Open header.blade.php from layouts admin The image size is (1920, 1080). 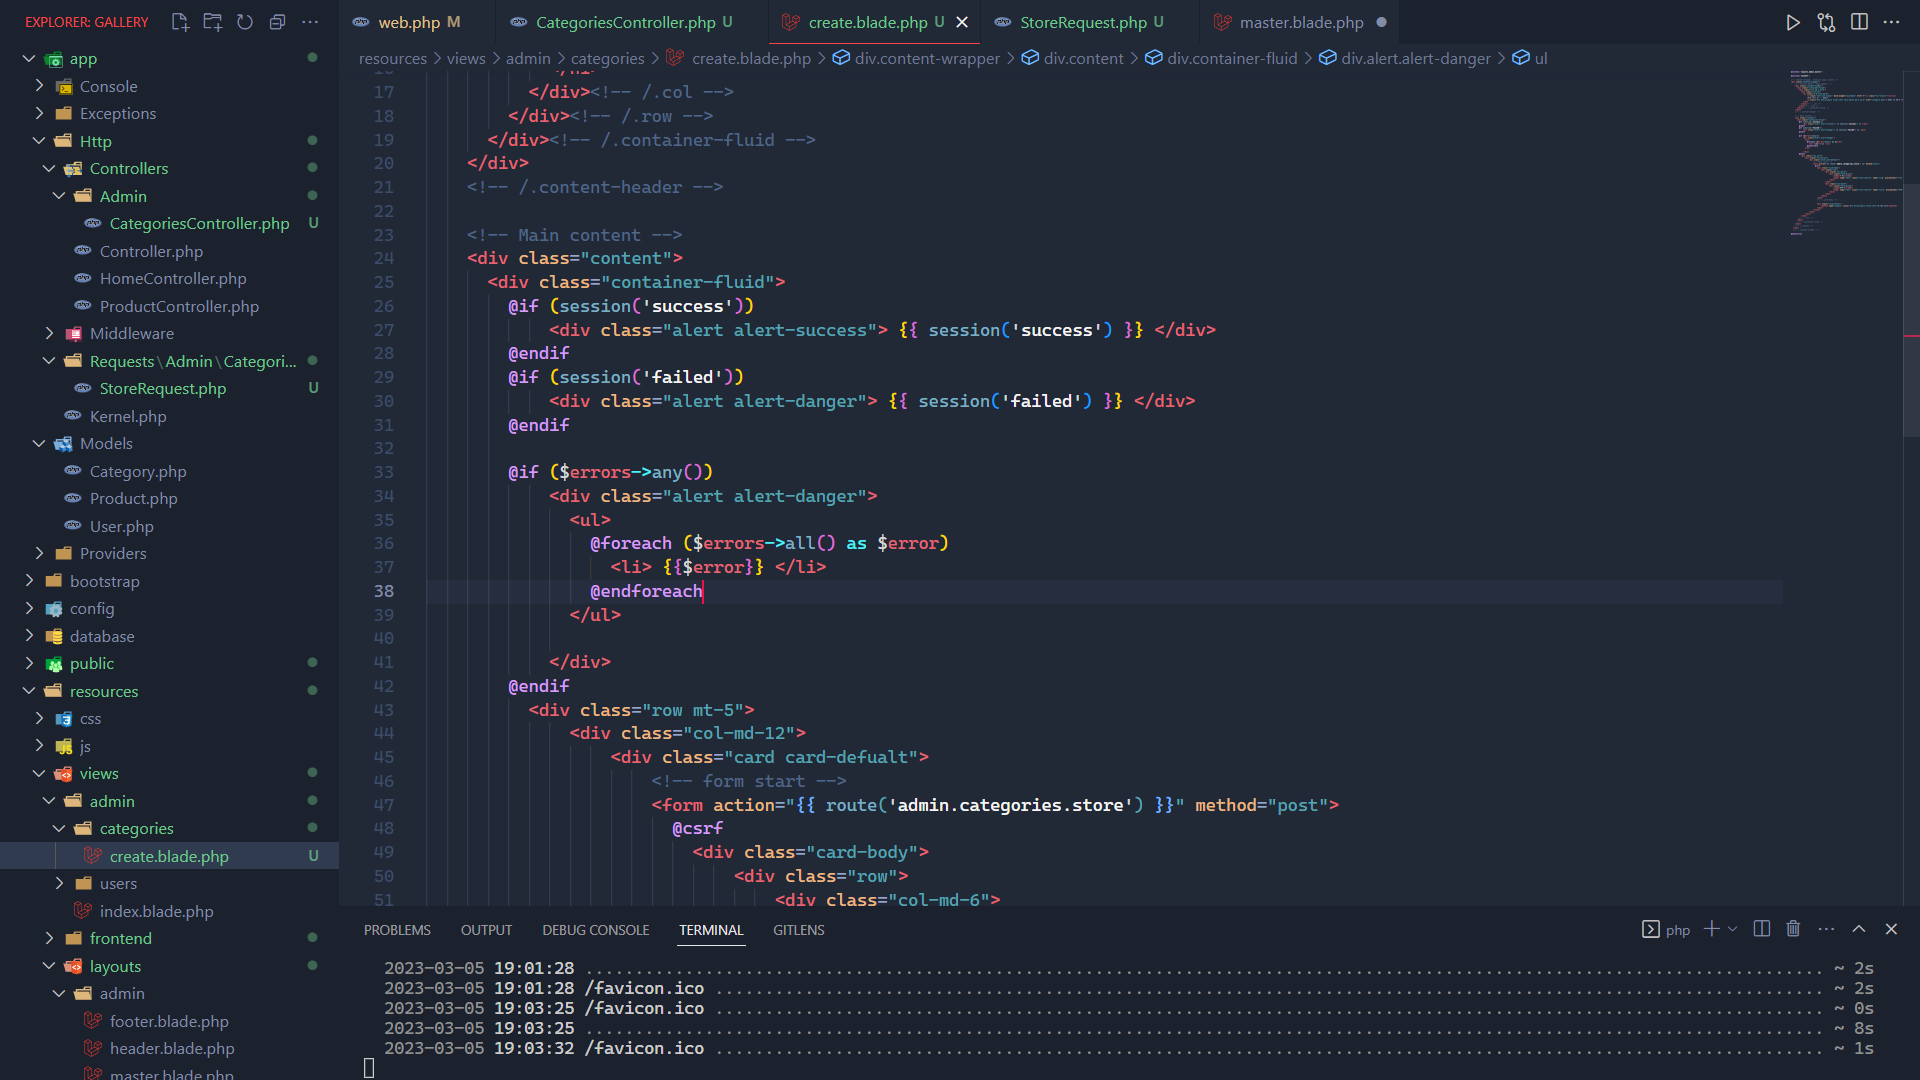(x=172, y=1049)
